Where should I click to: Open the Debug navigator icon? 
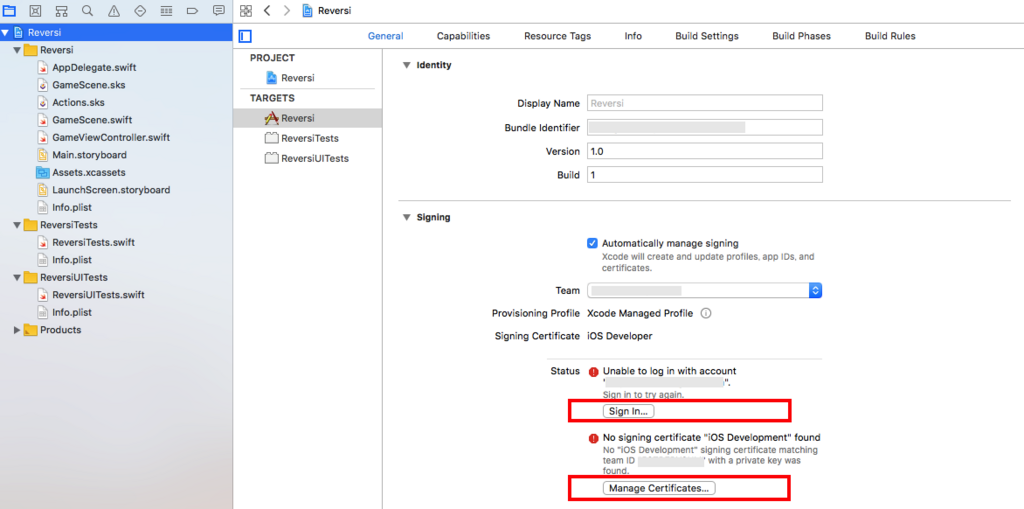[167, 10]
